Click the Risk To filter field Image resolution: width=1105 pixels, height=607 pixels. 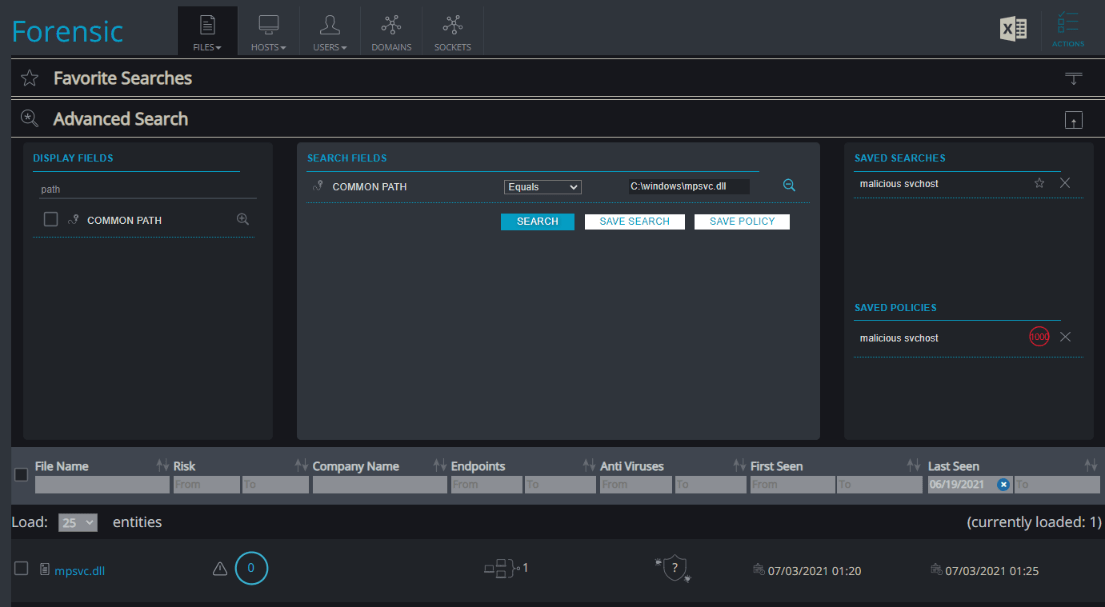(276, 484)
